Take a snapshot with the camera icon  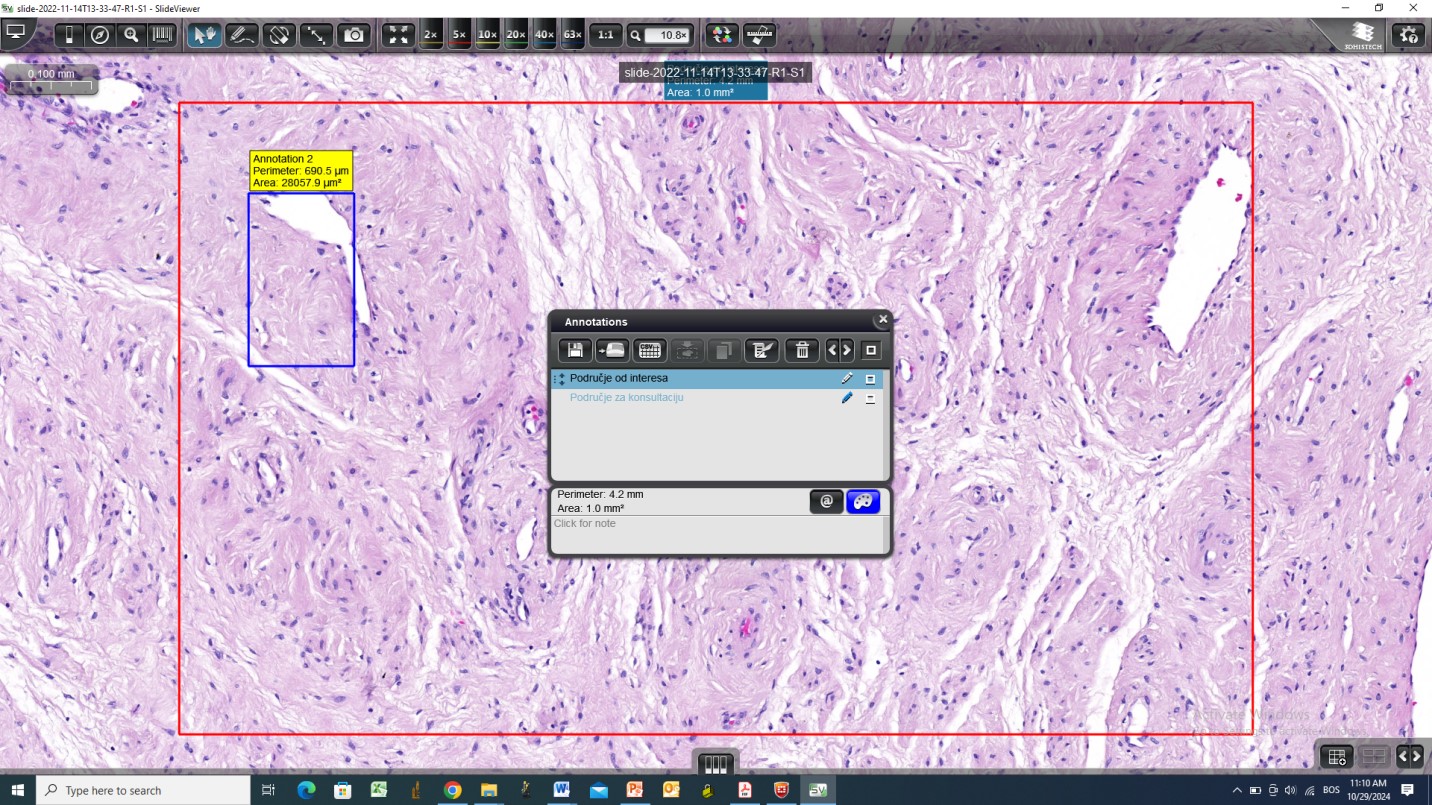354,35
